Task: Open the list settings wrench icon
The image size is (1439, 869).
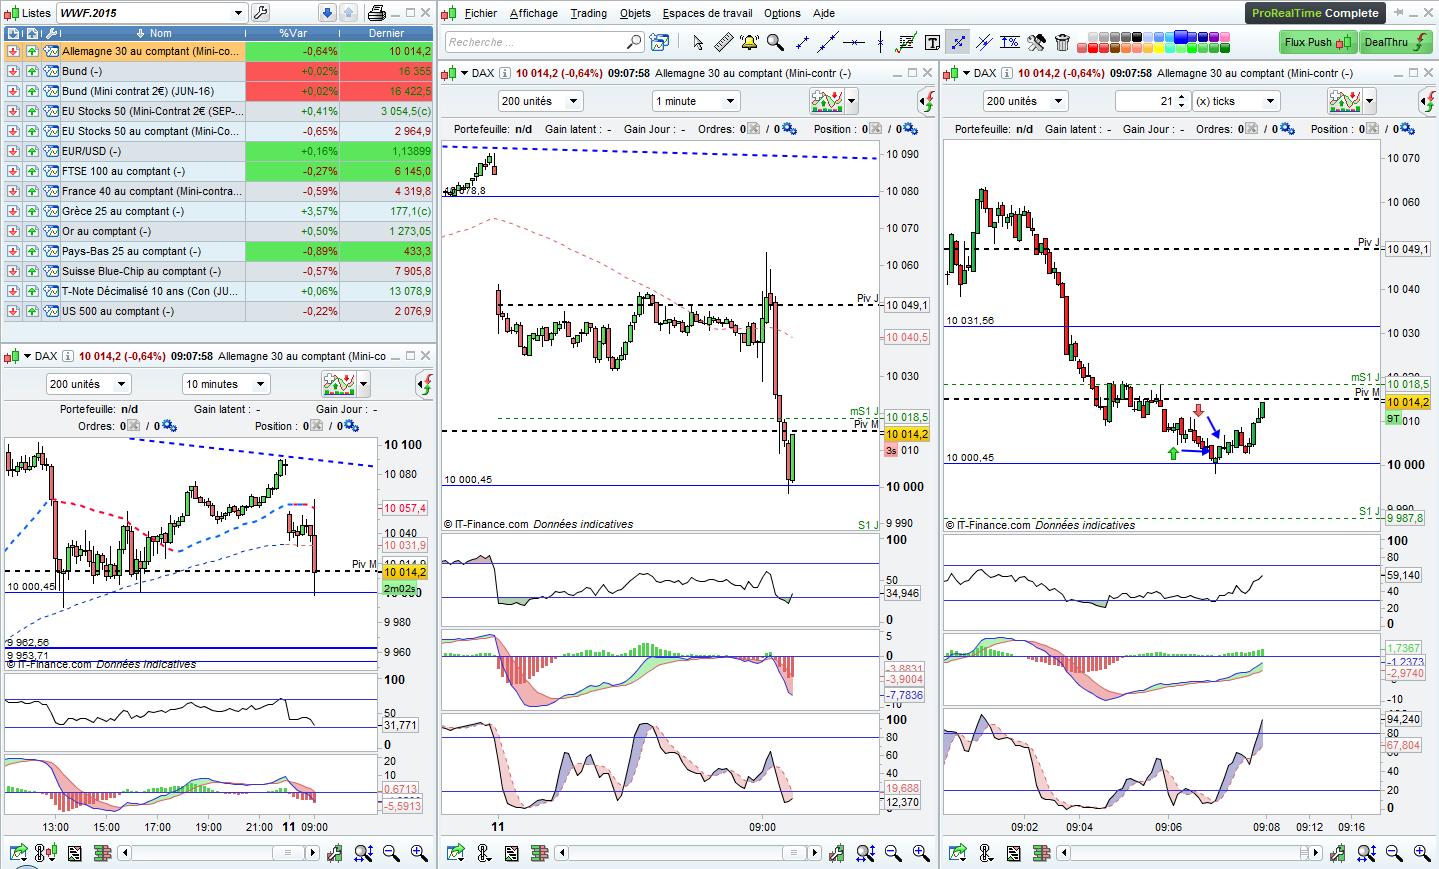Action: pos(261,13)
